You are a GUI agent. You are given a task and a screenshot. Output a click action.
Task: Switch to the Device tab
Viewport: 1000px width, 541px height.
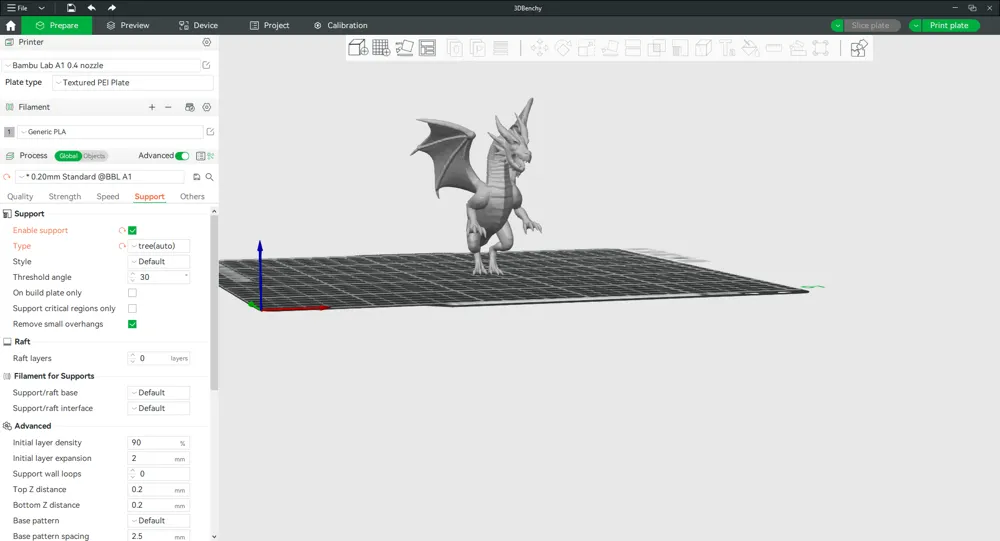pos(198,26)
